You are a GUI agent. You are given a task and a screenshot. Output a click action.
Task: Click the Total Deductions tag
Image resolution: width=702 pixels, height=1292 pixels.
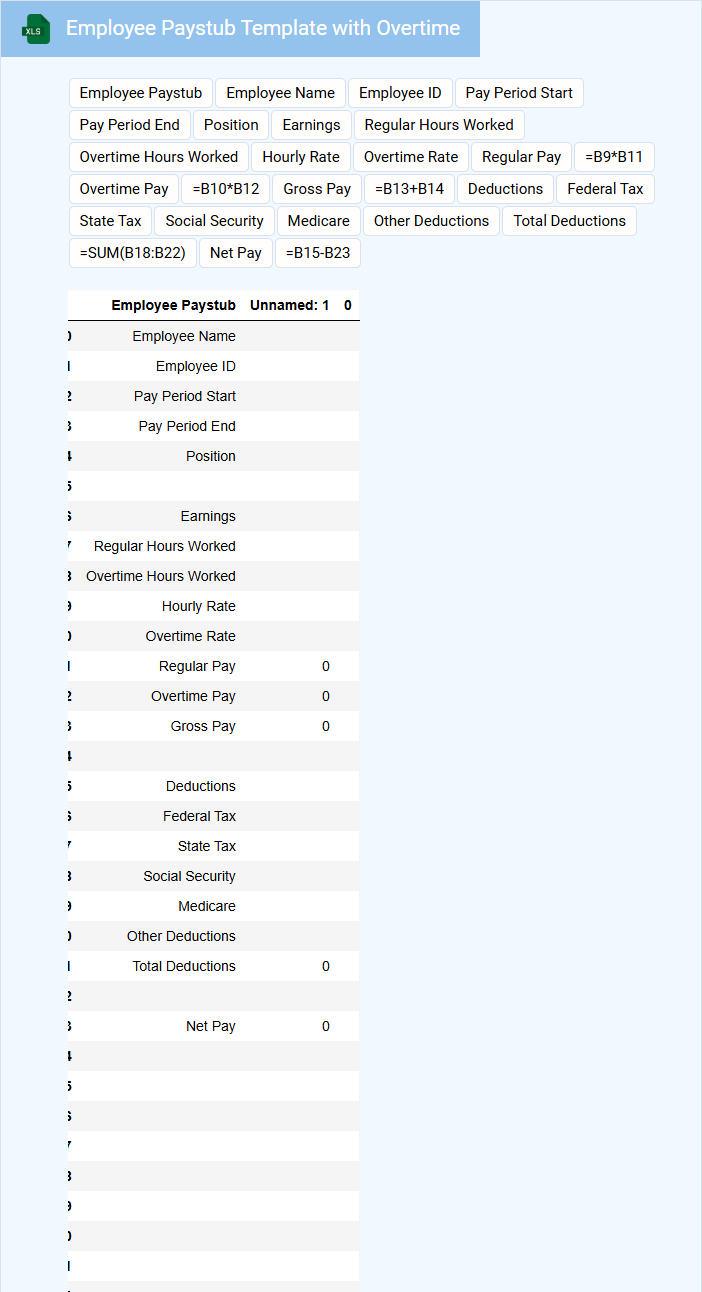(569, 221)
